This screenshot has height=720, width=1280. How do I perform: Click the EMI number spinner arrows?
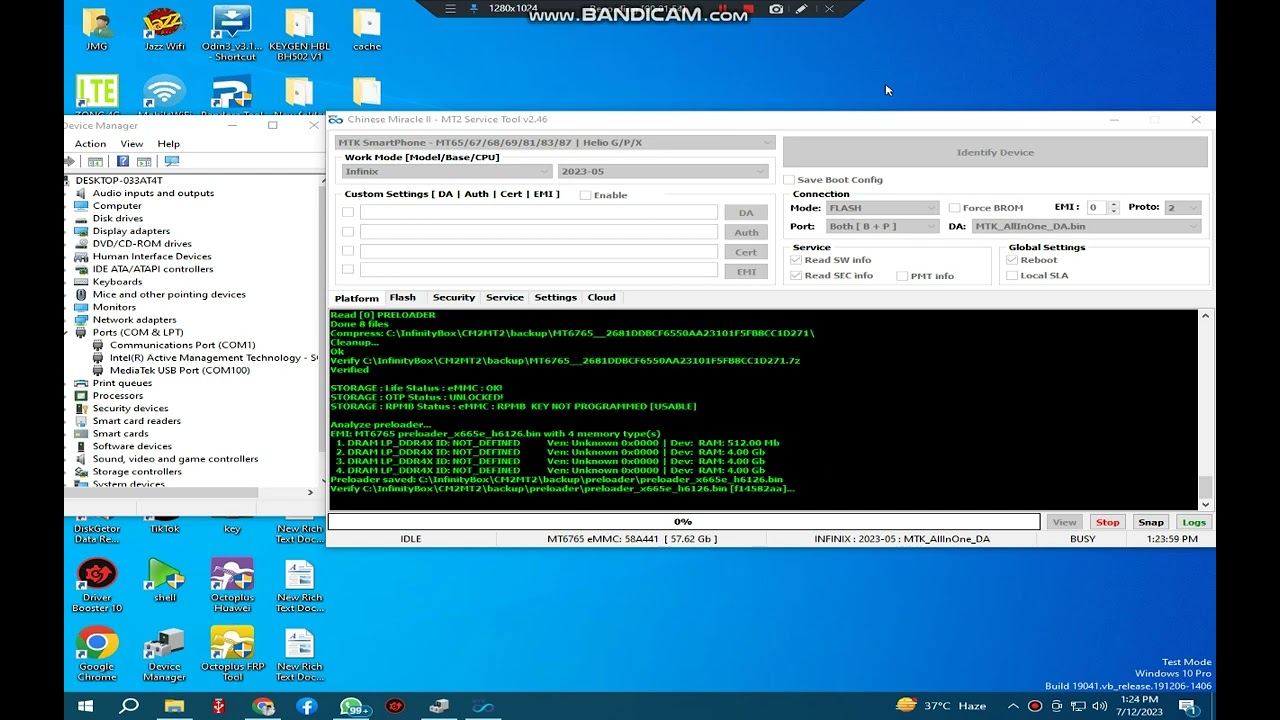coord(1112,208)
